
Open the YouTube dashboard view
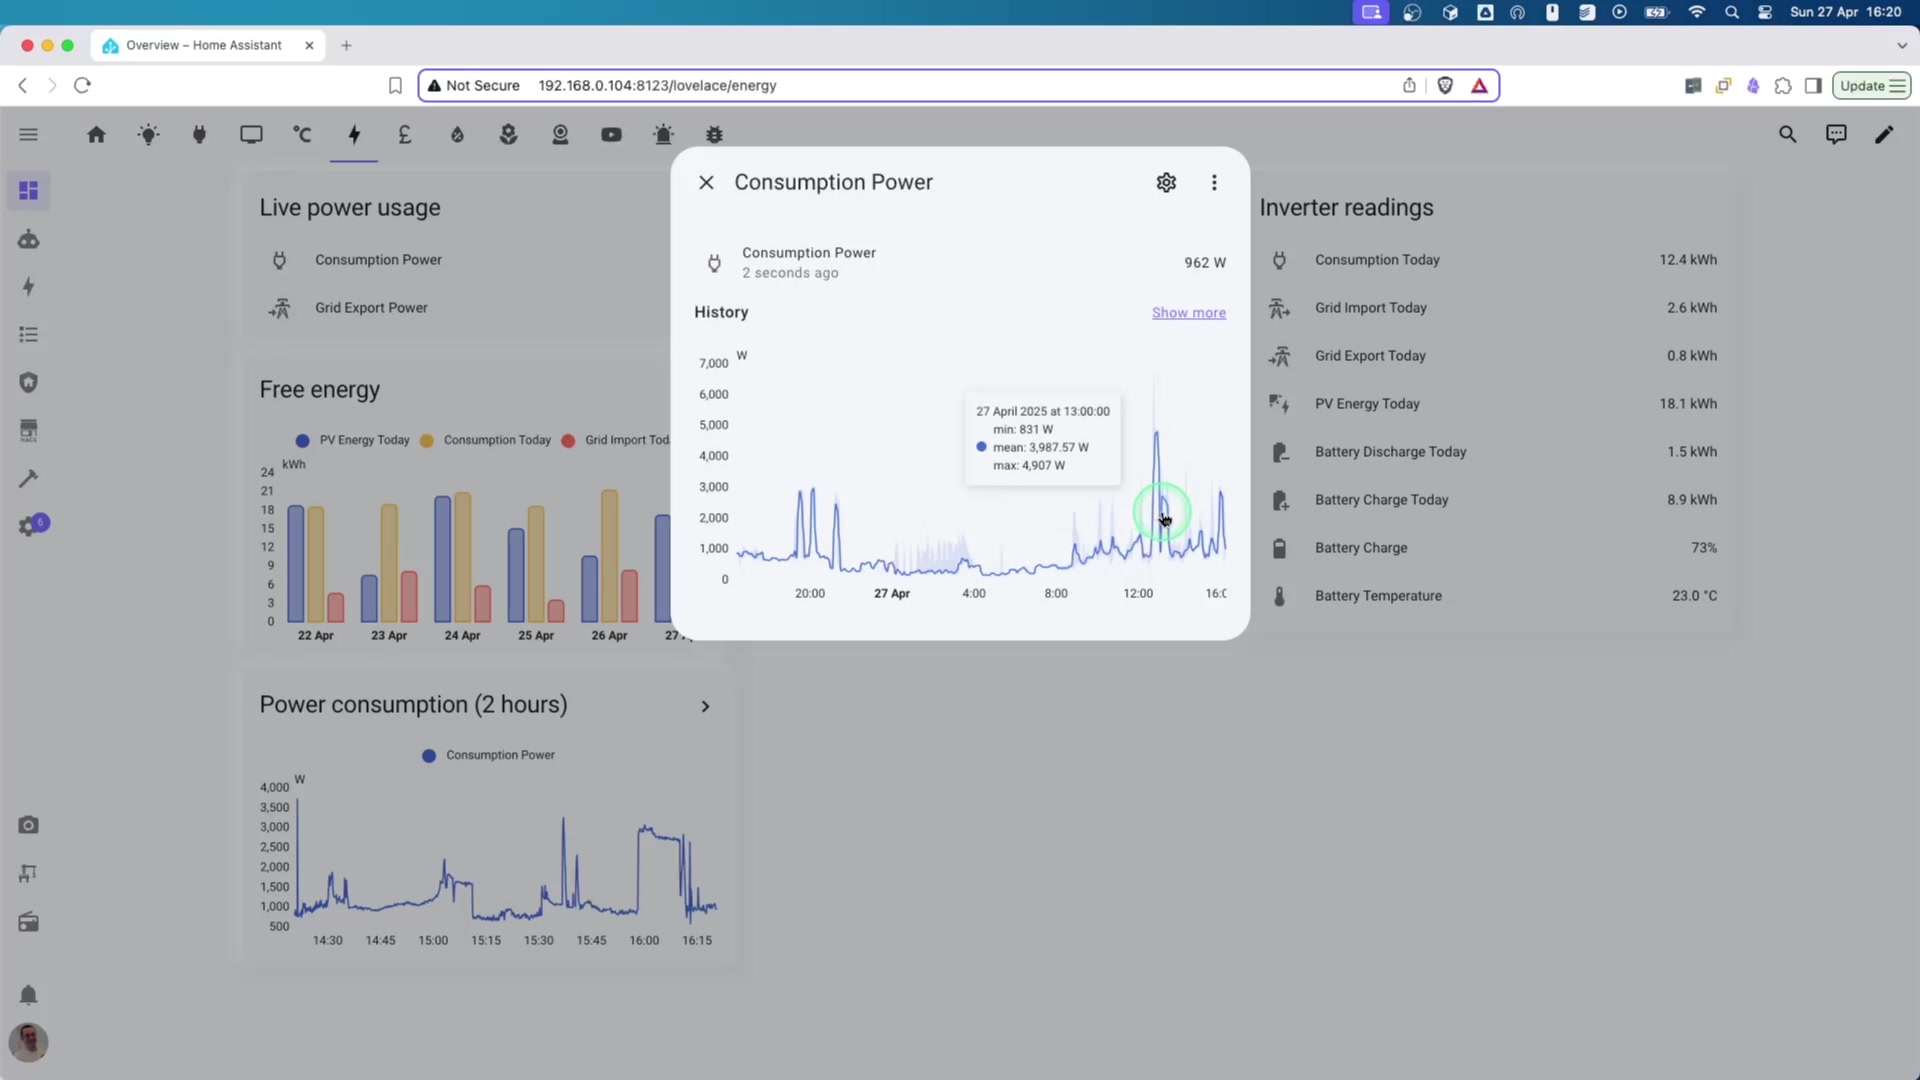[x=611, y=134]
